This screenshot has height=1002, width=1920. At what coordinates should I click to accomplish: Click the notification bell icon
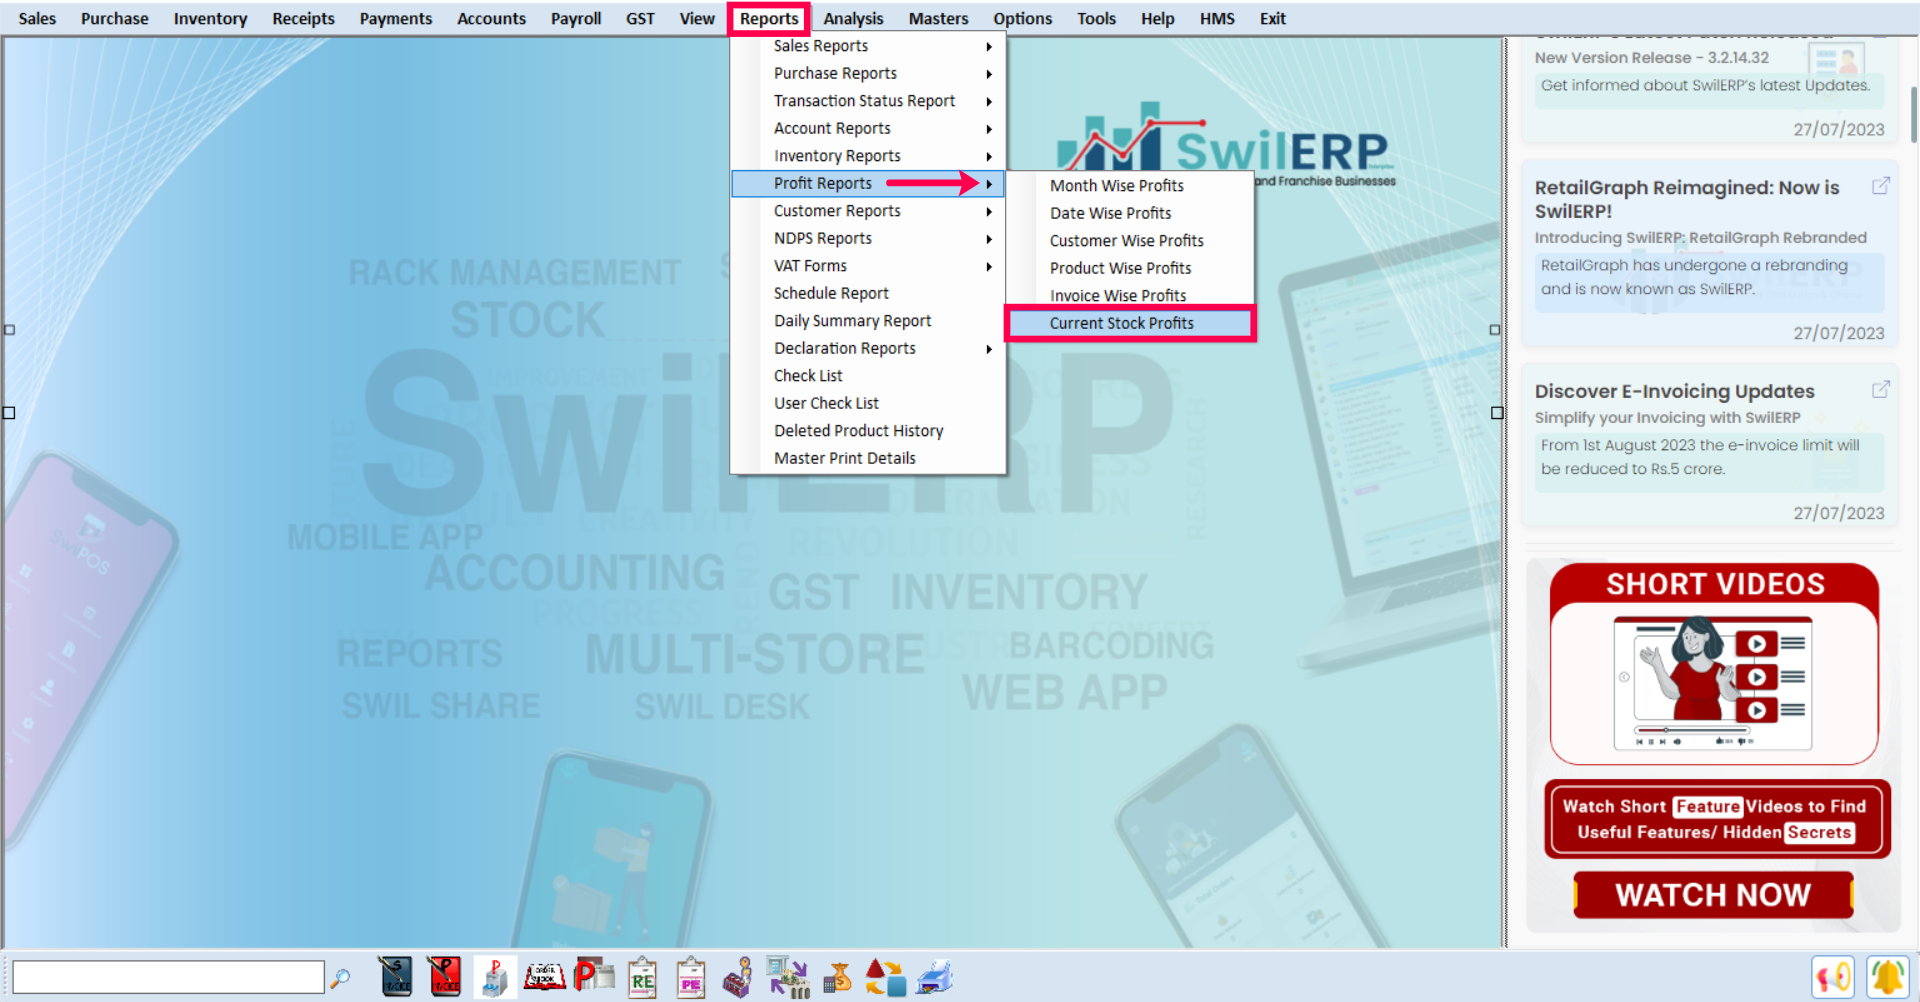[x=1888, y=977]
